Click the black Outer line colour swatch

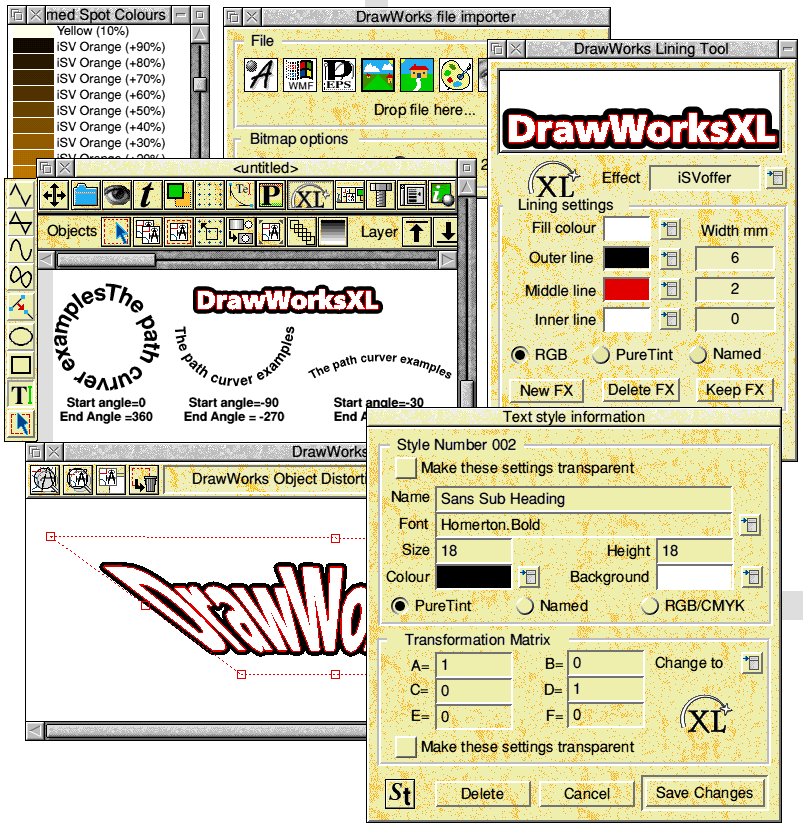627,258
